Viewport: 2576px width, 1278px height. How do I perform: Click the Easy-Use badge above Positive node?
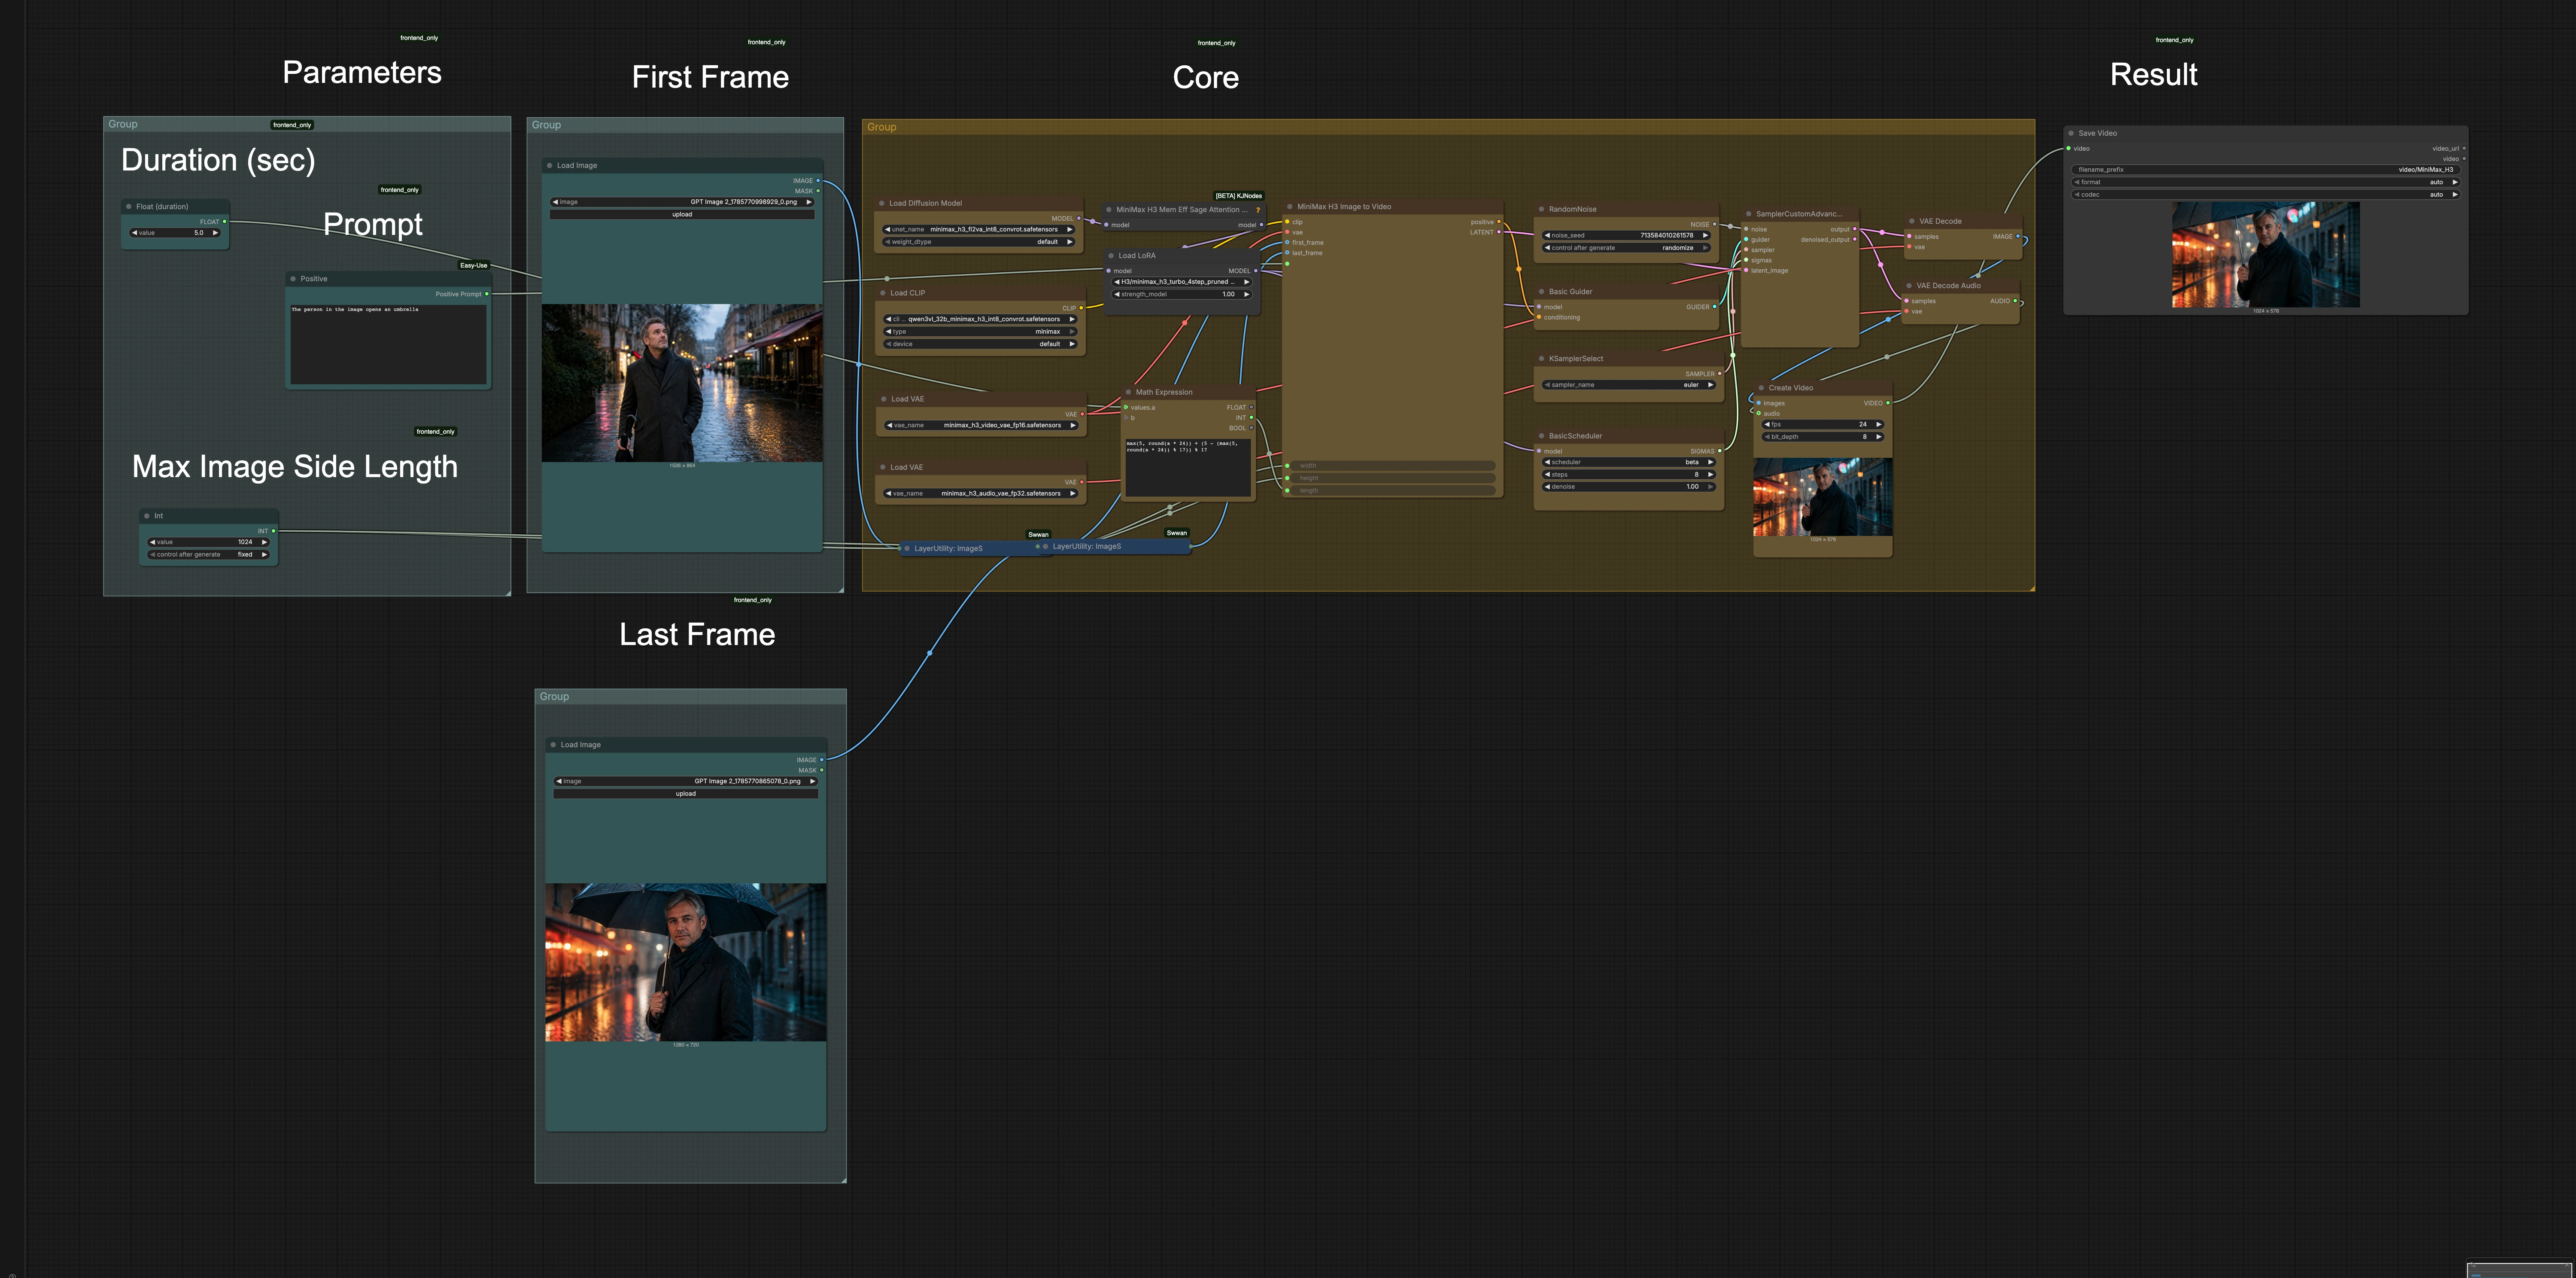(474, 266)
